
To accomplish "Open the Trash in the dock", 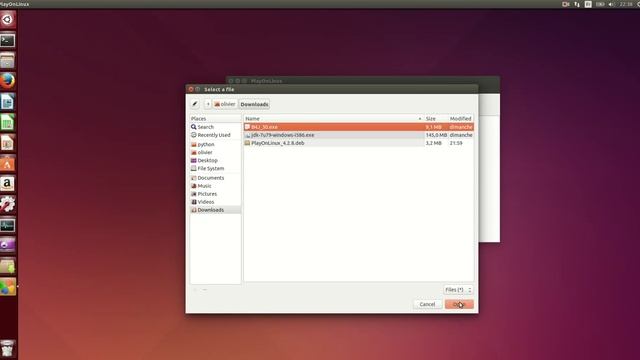I will coord(8,348).
